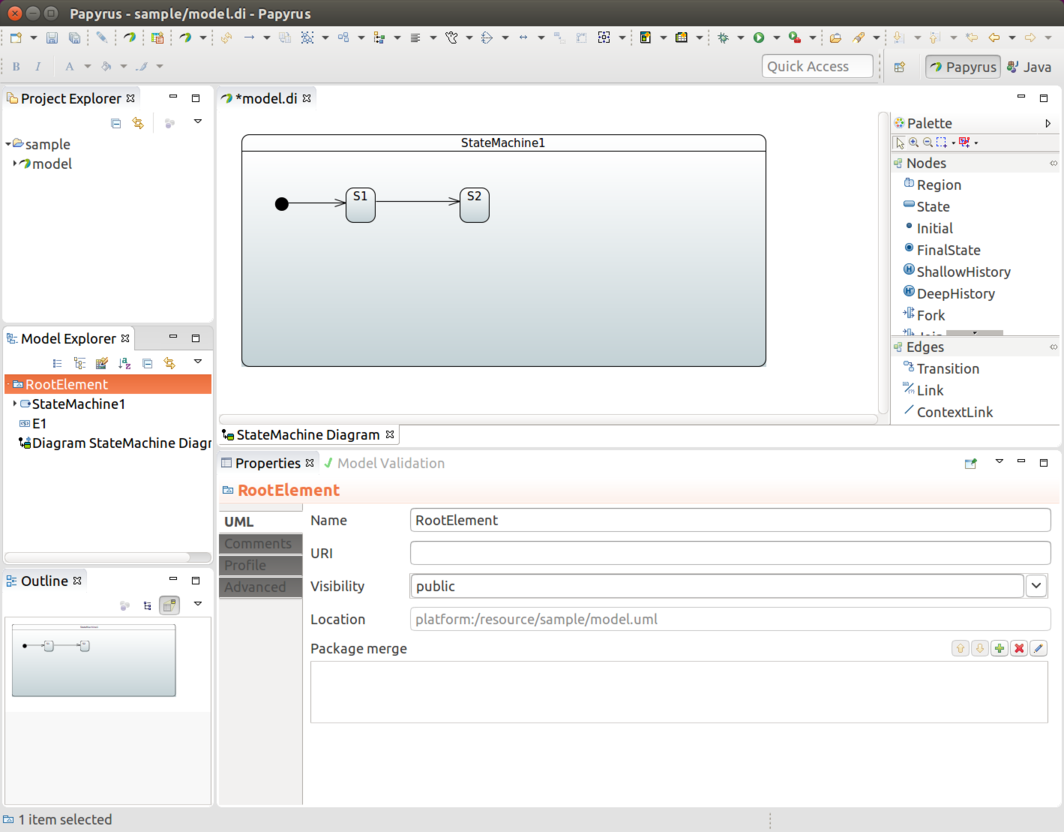The width and height of the screenshot is (1064, 832).
Task: Click the pencil edit Package merge button
Action: tap(1038, 649)
